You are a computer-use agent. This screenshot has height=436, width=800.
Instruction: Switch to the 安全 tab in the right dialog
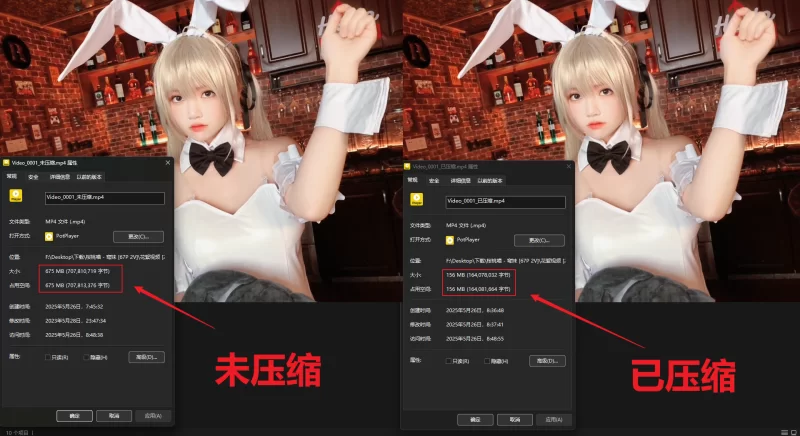click(x=434, y=181)
